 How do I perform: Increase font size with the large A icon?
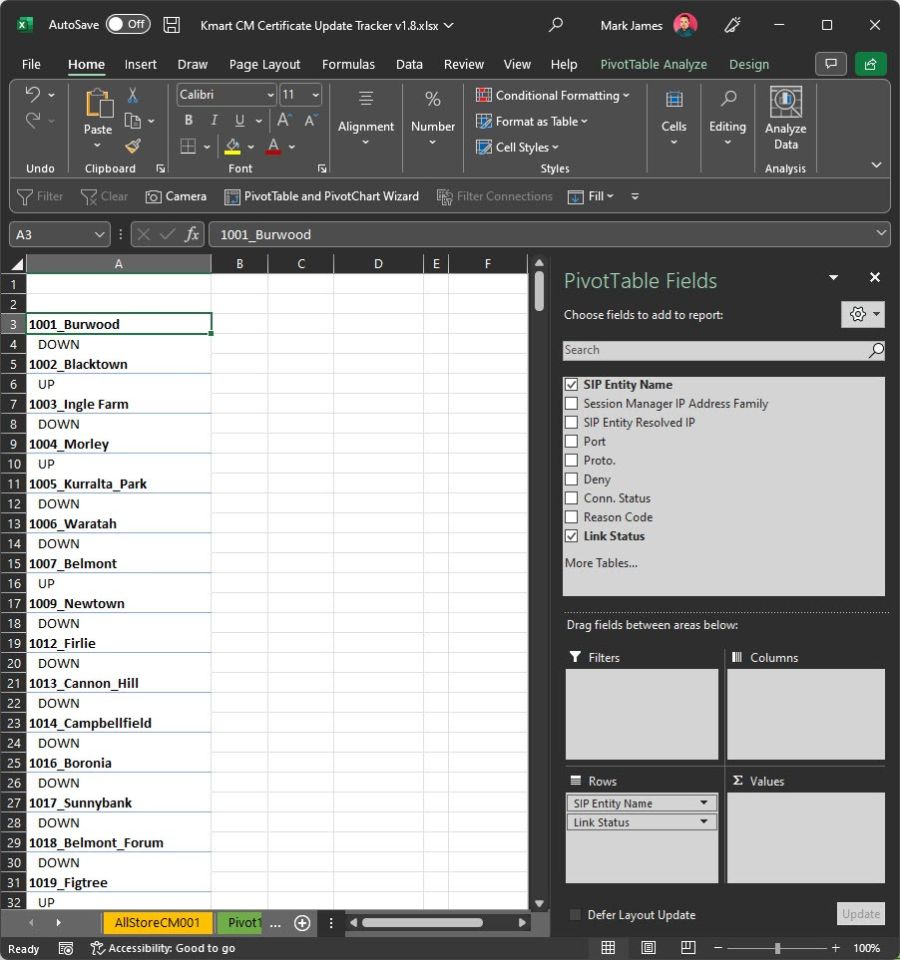283,120
